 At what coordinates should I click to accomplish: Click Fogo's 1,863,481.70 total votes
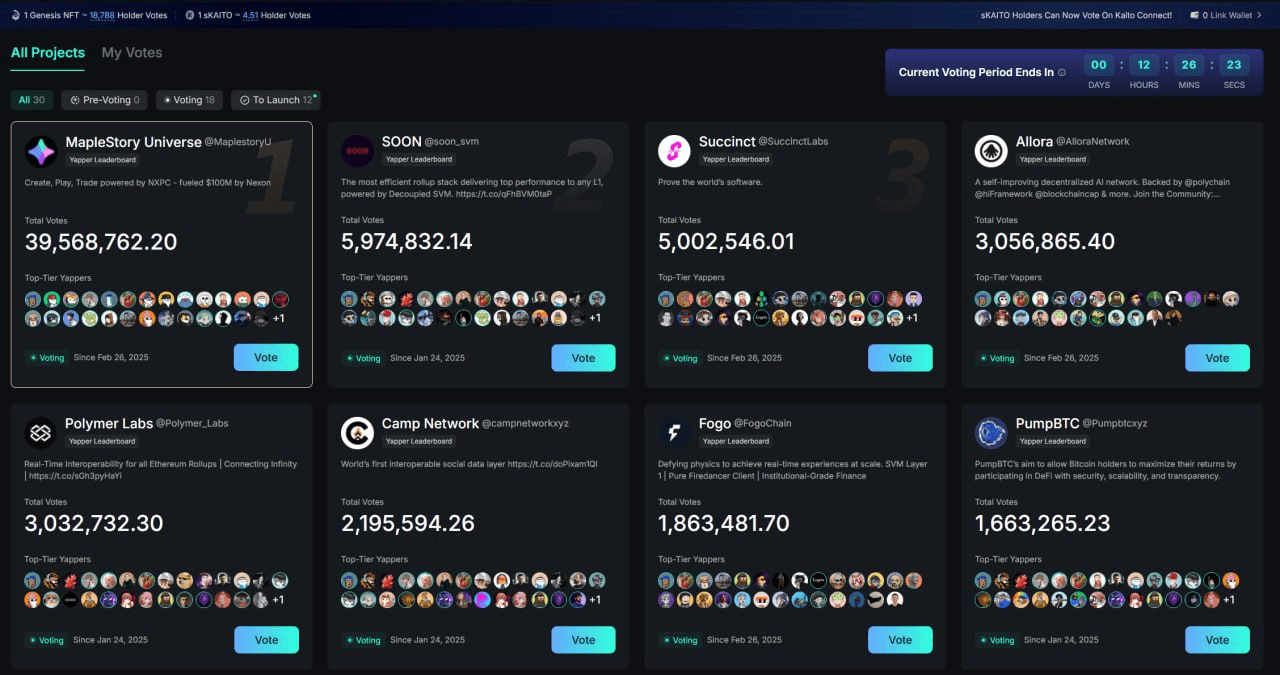[724, 524]
